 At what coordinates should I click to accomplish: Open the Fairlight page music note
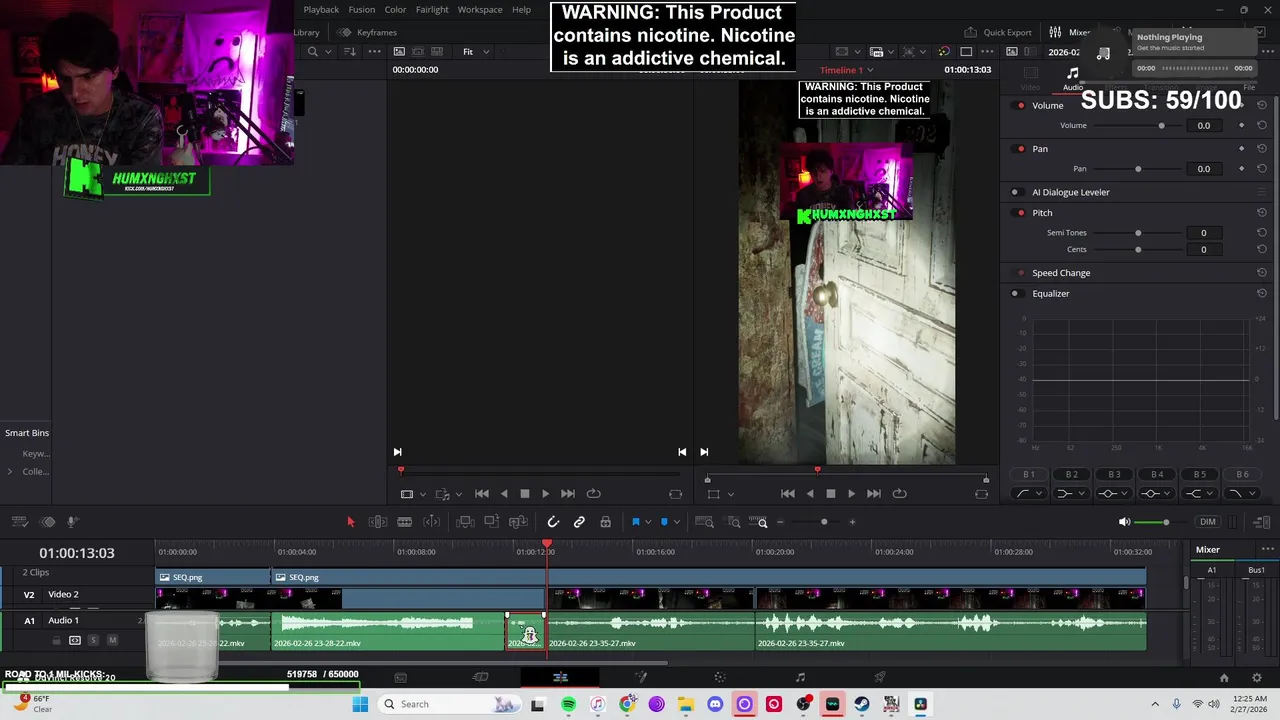pyautogui.click(x=800, y=677)
